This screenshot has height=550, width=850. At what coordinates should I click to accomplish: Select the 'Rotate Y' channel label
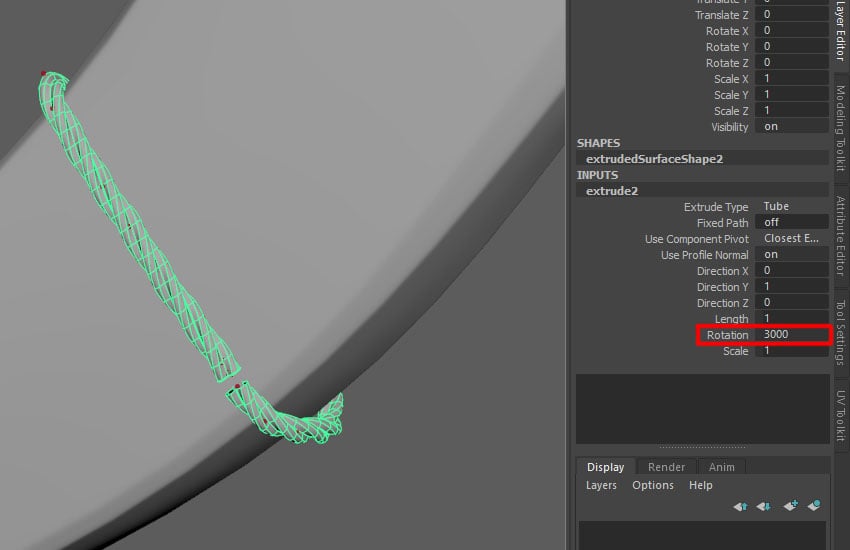coord(726,47)
